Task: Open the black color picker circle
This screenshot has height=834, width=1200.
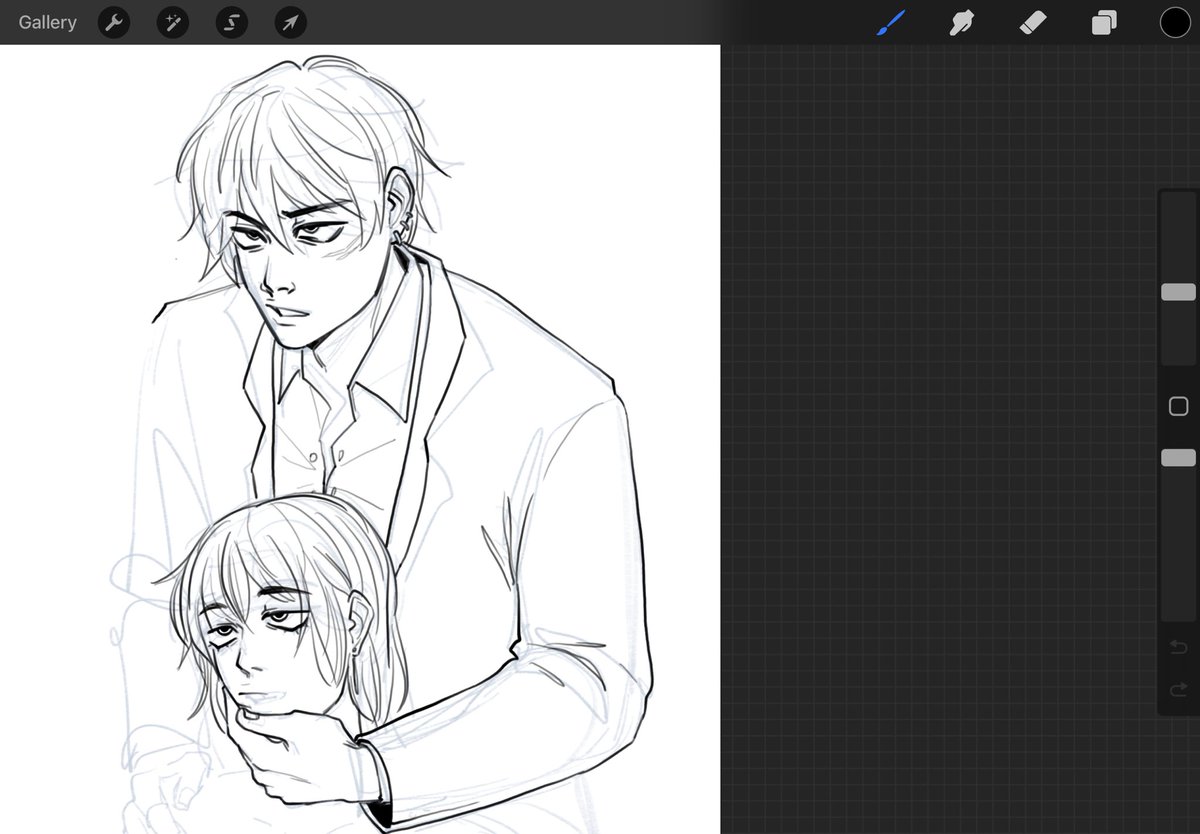Action: click(1175, 22)
